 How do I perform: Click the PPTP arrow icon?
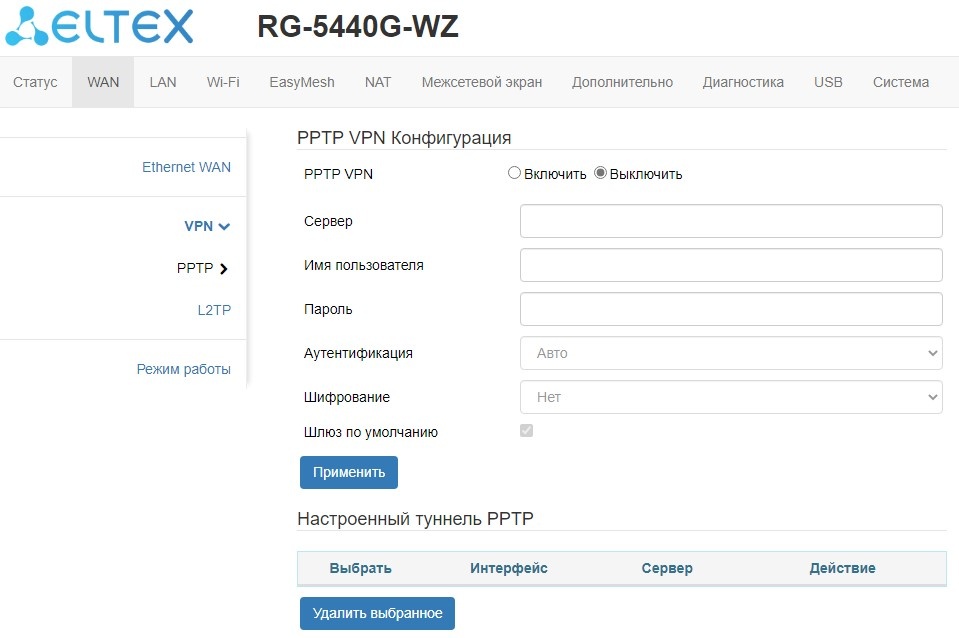[x=223, y=268]
